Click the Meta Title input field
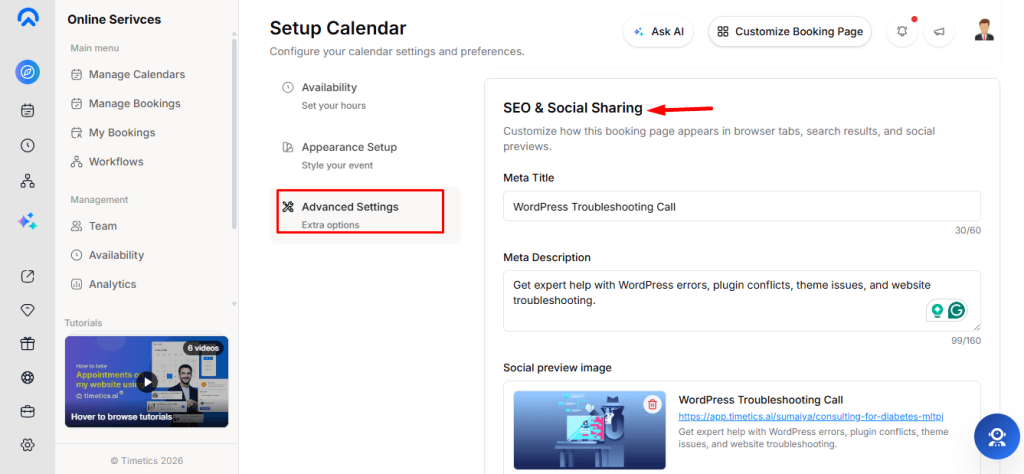The image size is (1024, 474). tap(742, 206)
